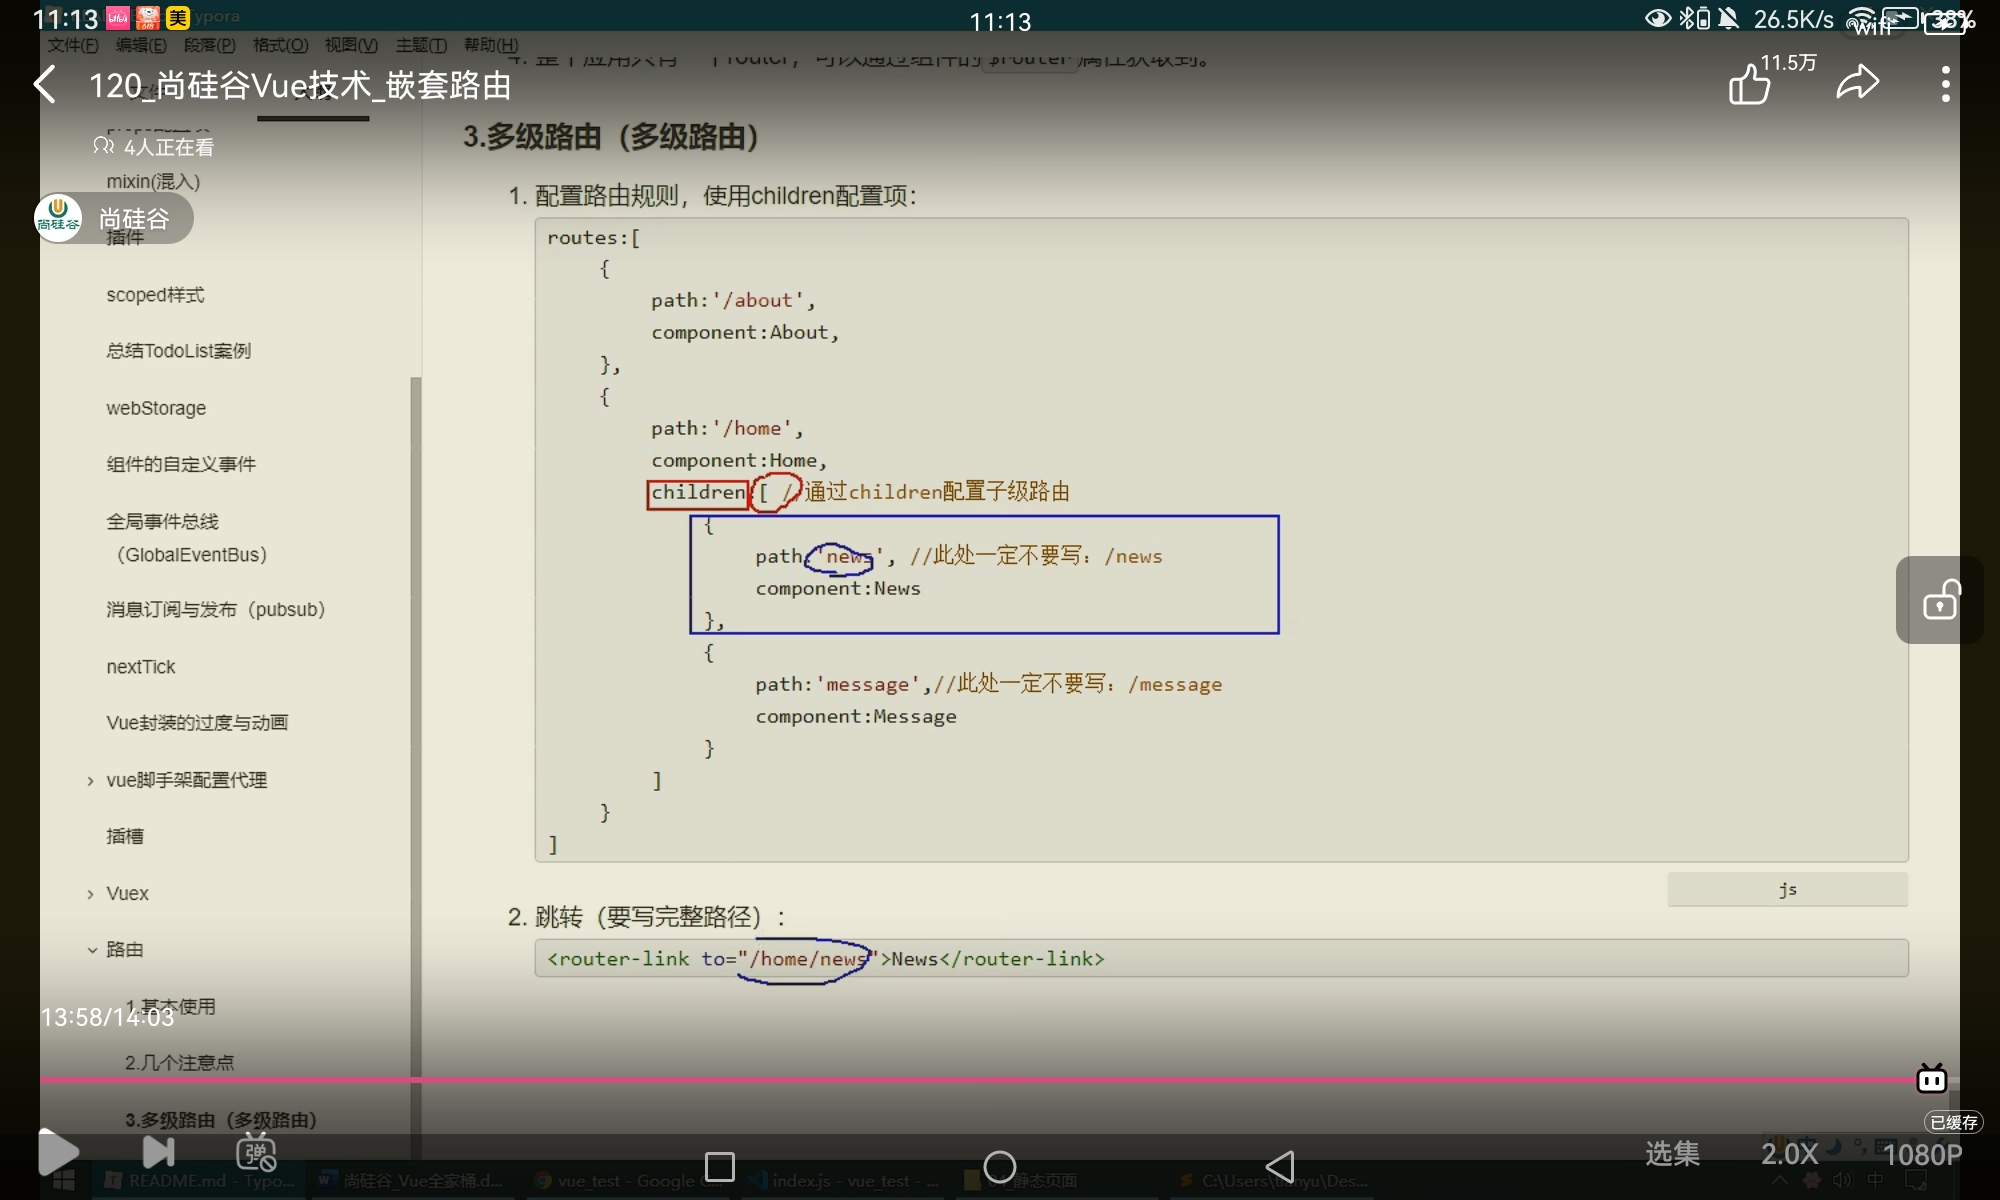Like the video with the thumbs-up icon
Image resolution: width=2000 pixels, height=1200 pixels.
coord(1749,84)
